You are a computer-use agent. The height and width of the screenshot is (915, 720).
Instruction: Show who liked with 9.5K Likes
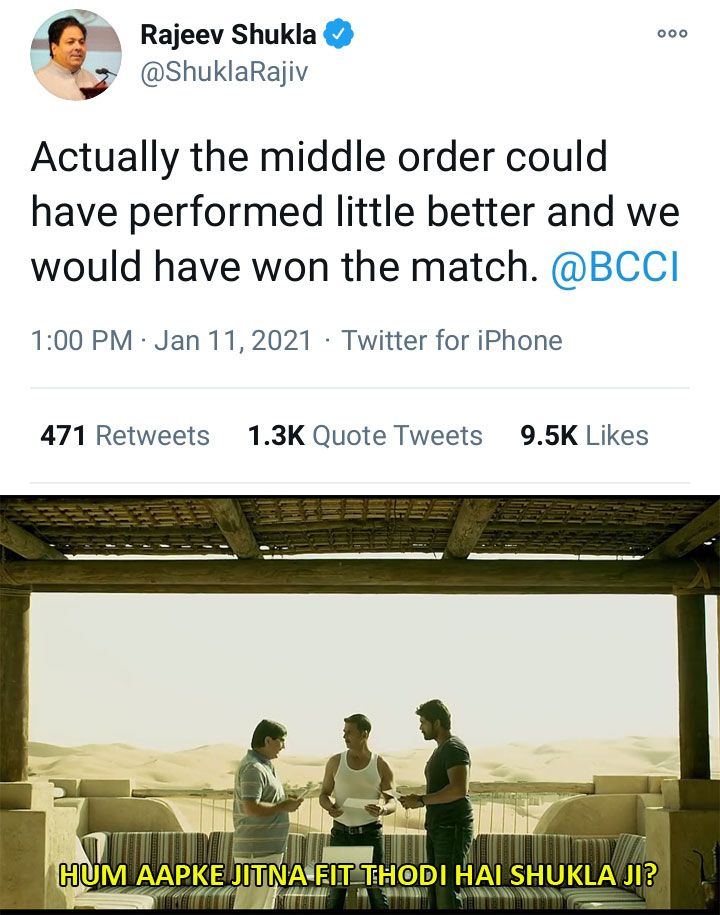pos(583,435)
